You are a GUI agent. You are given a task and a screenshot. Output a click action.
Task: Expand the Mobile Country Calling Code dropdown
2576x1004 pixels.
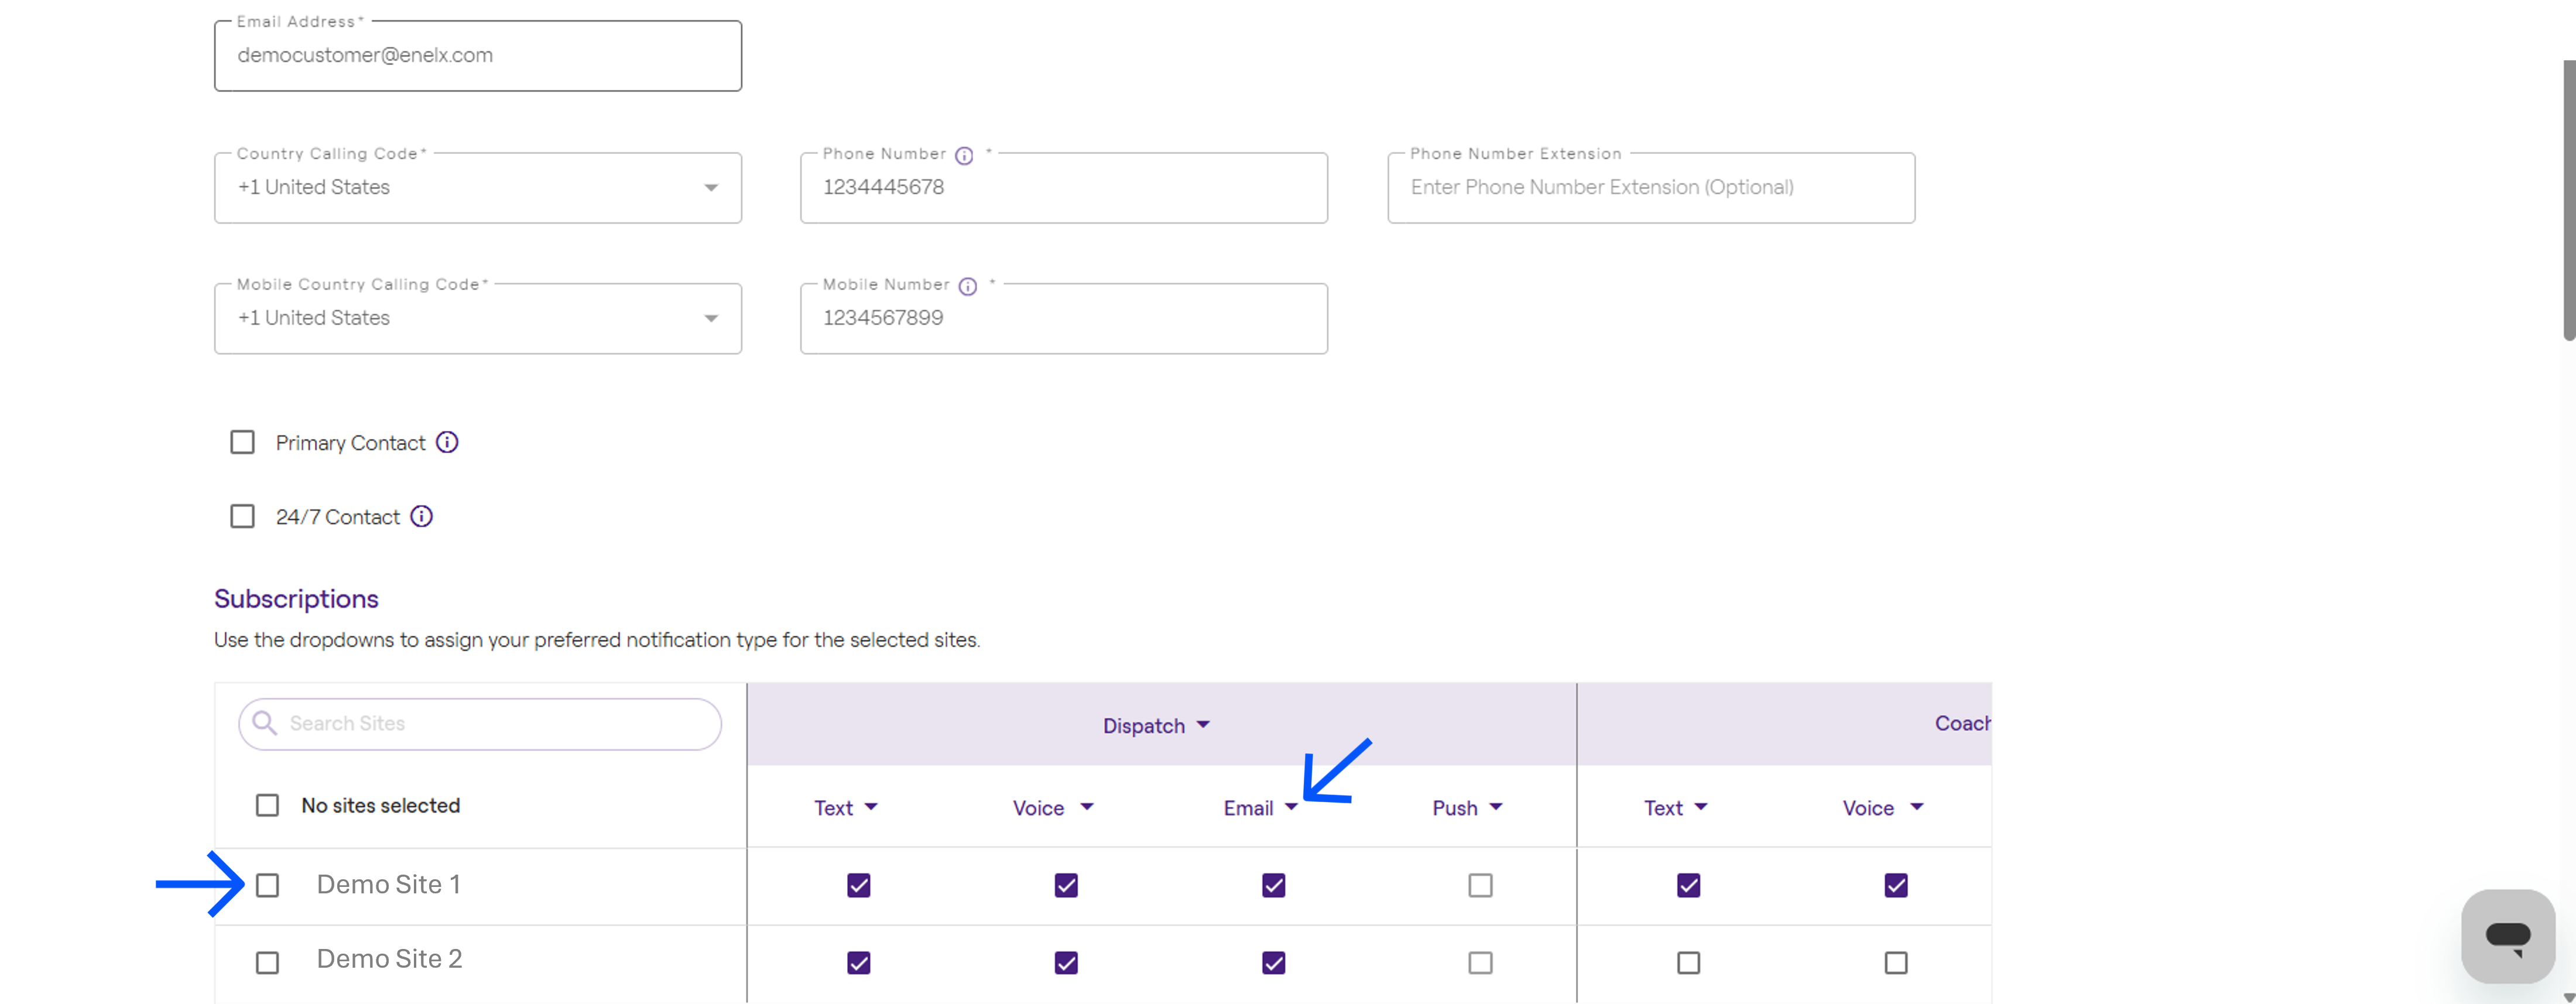pyautogui.click(x=478, y=318)
